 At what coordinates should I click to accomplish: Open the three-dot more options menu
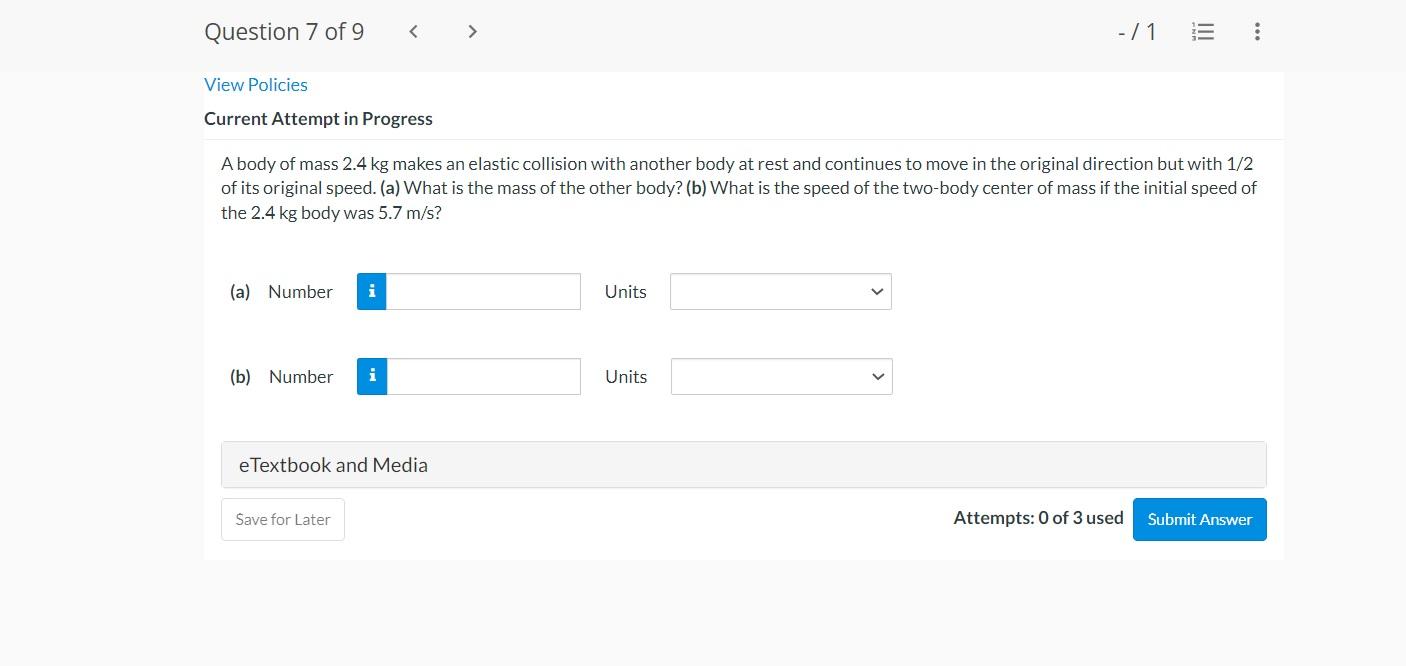1257,32
